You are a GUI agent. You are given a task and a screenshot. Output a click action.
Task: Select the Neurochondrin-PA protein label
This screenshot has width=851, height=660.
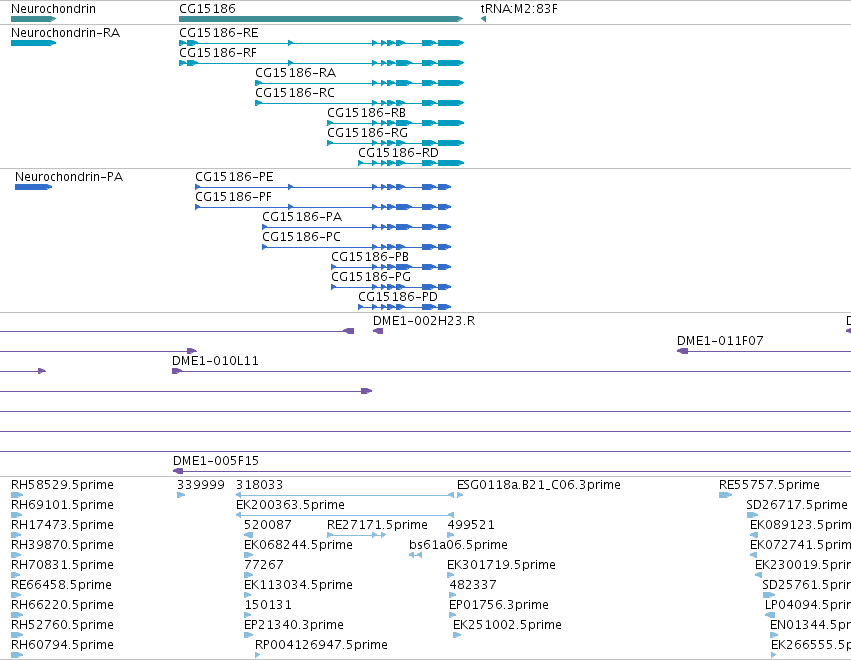click(69, 177)
